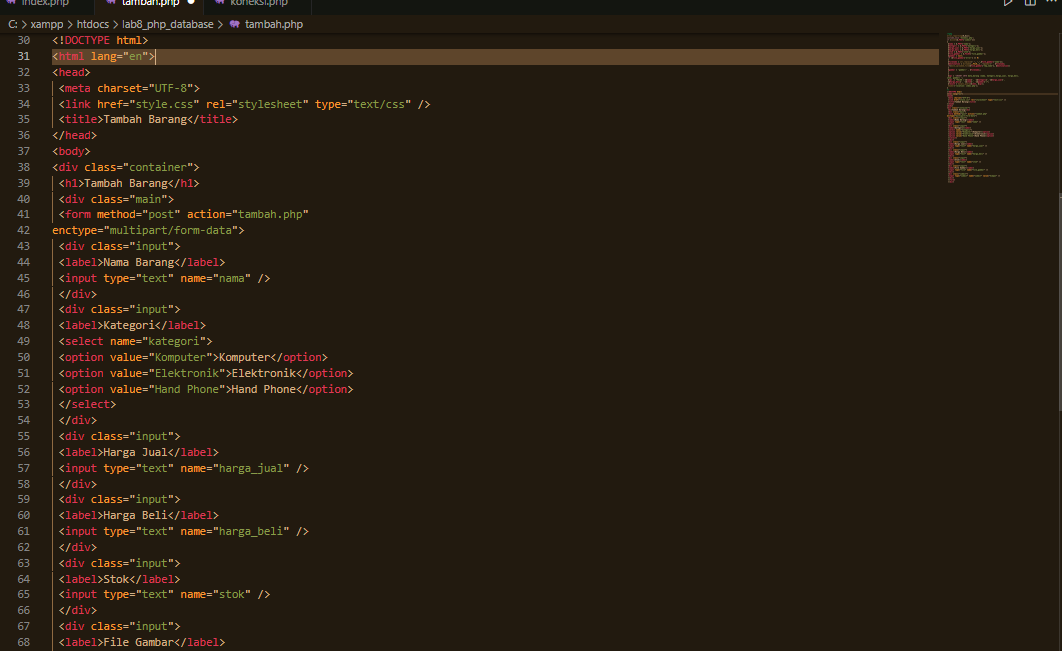
Task: Click line number 41 in the gutter
Action: point(23,213)
